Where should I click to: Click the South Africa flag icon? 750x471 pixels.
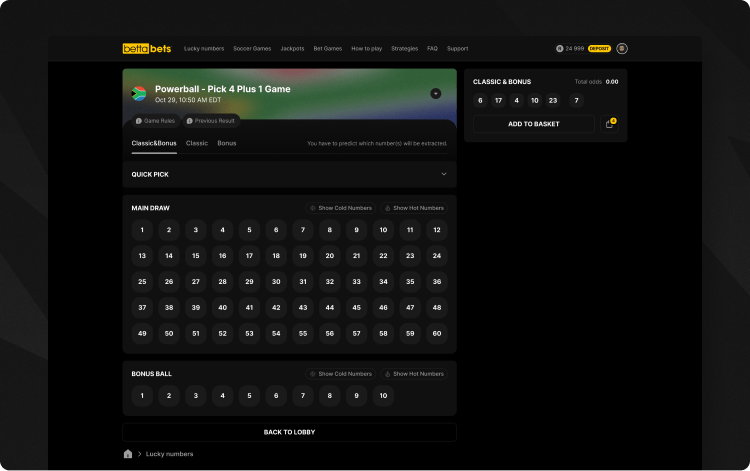(139, 93)
